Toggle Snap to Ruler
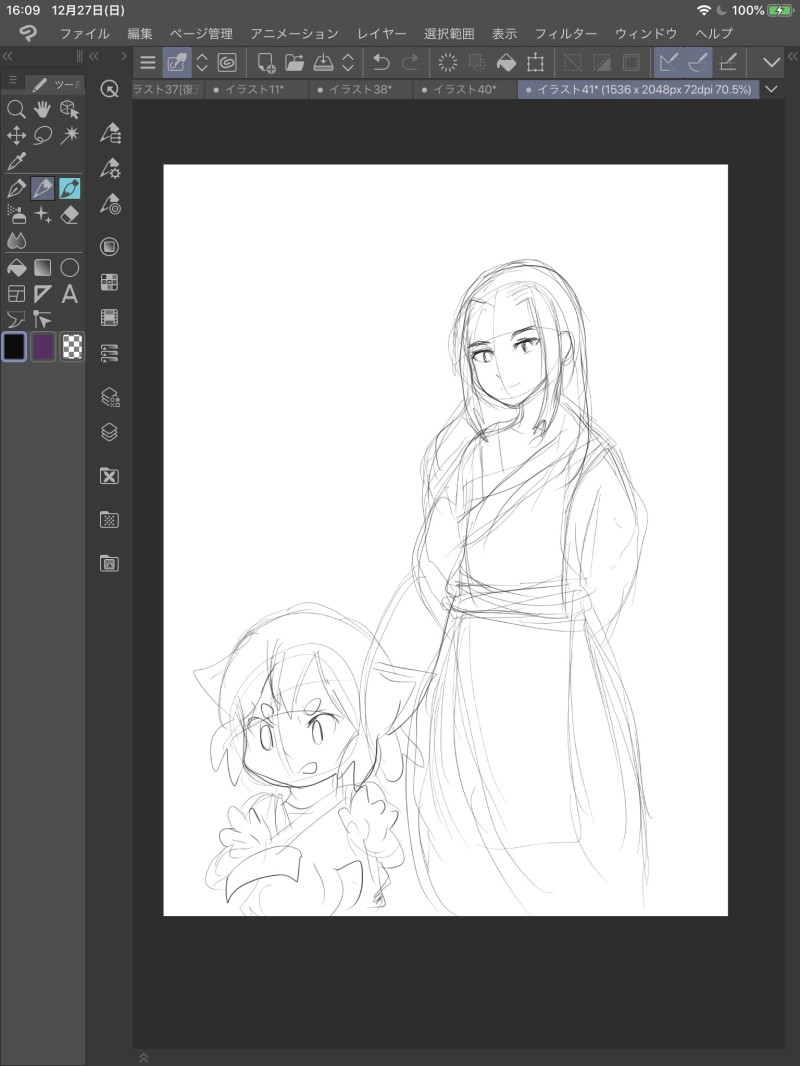 coord(668,63)
